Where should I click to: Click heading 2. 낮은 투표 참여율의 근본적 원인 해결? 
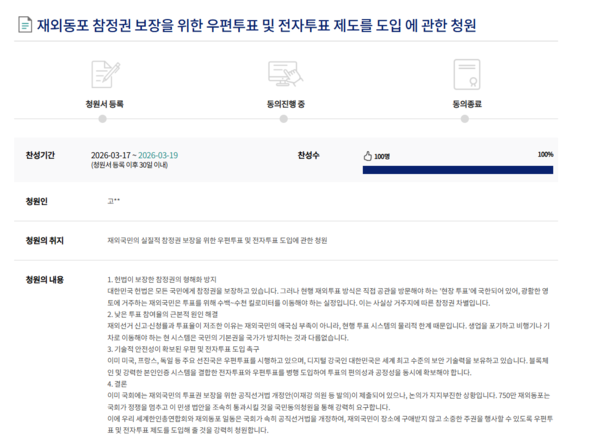tap(163, 314)
